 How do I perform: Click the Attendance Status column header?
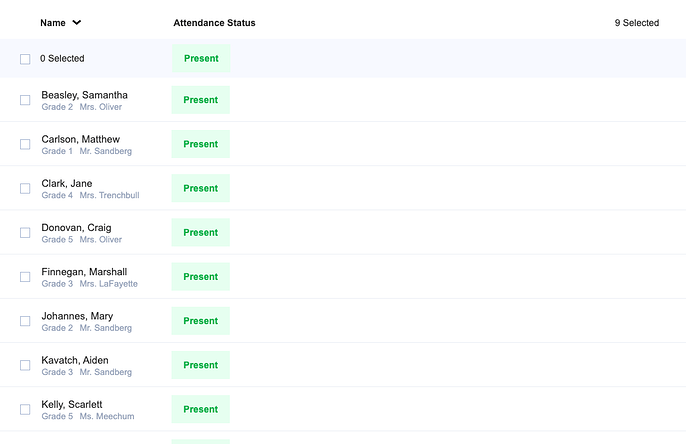pos(214,23)
